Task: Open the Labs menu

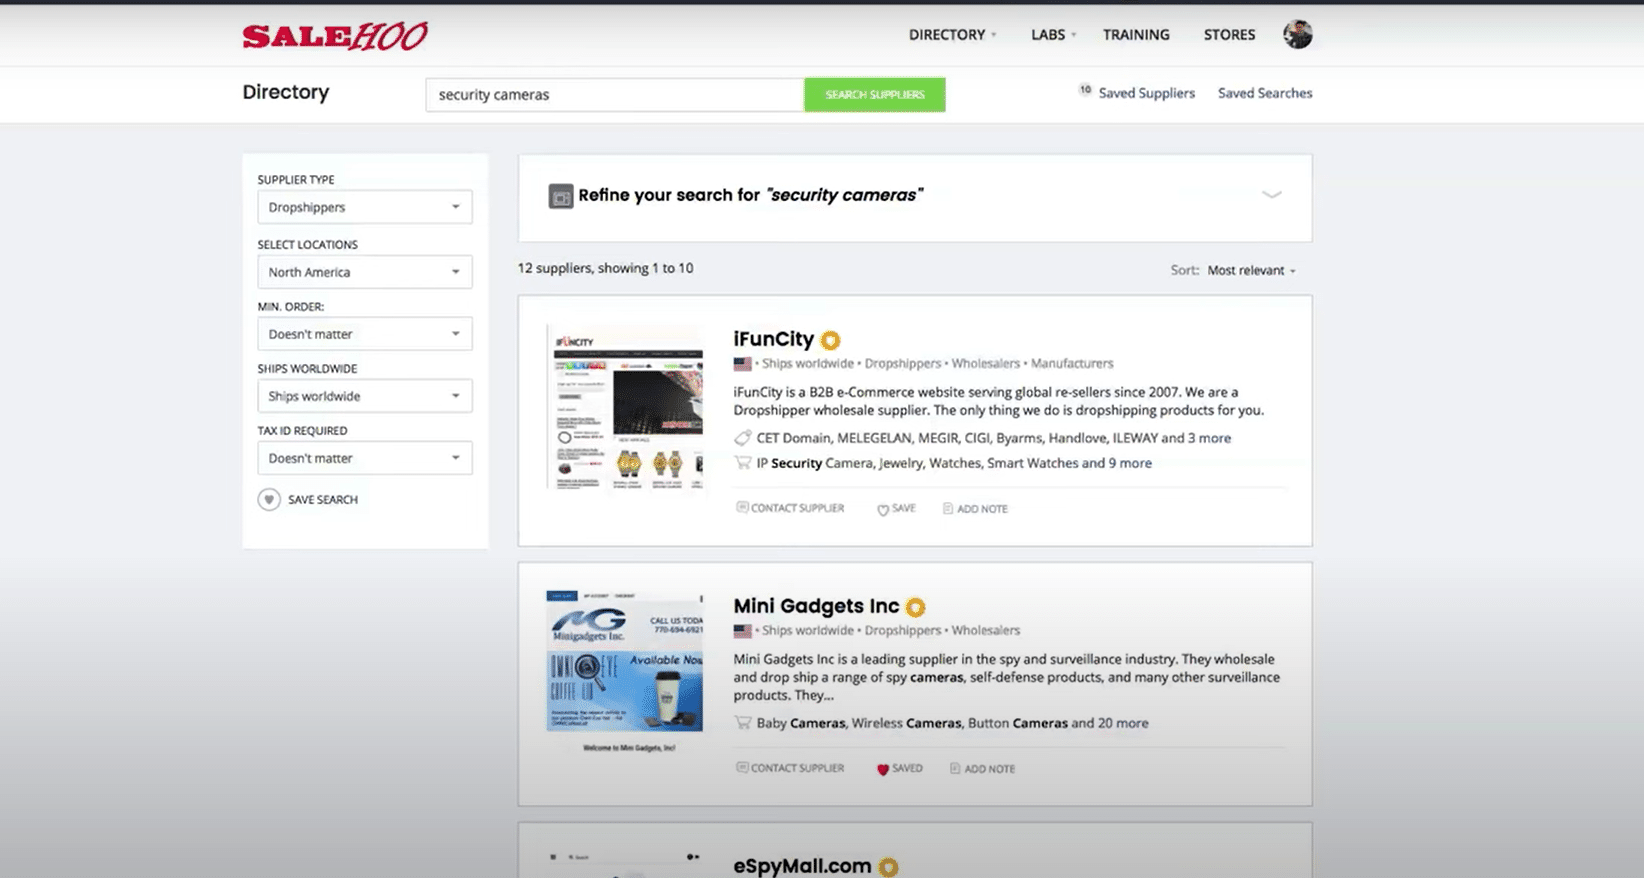Action: click(x=1053, y=35)
